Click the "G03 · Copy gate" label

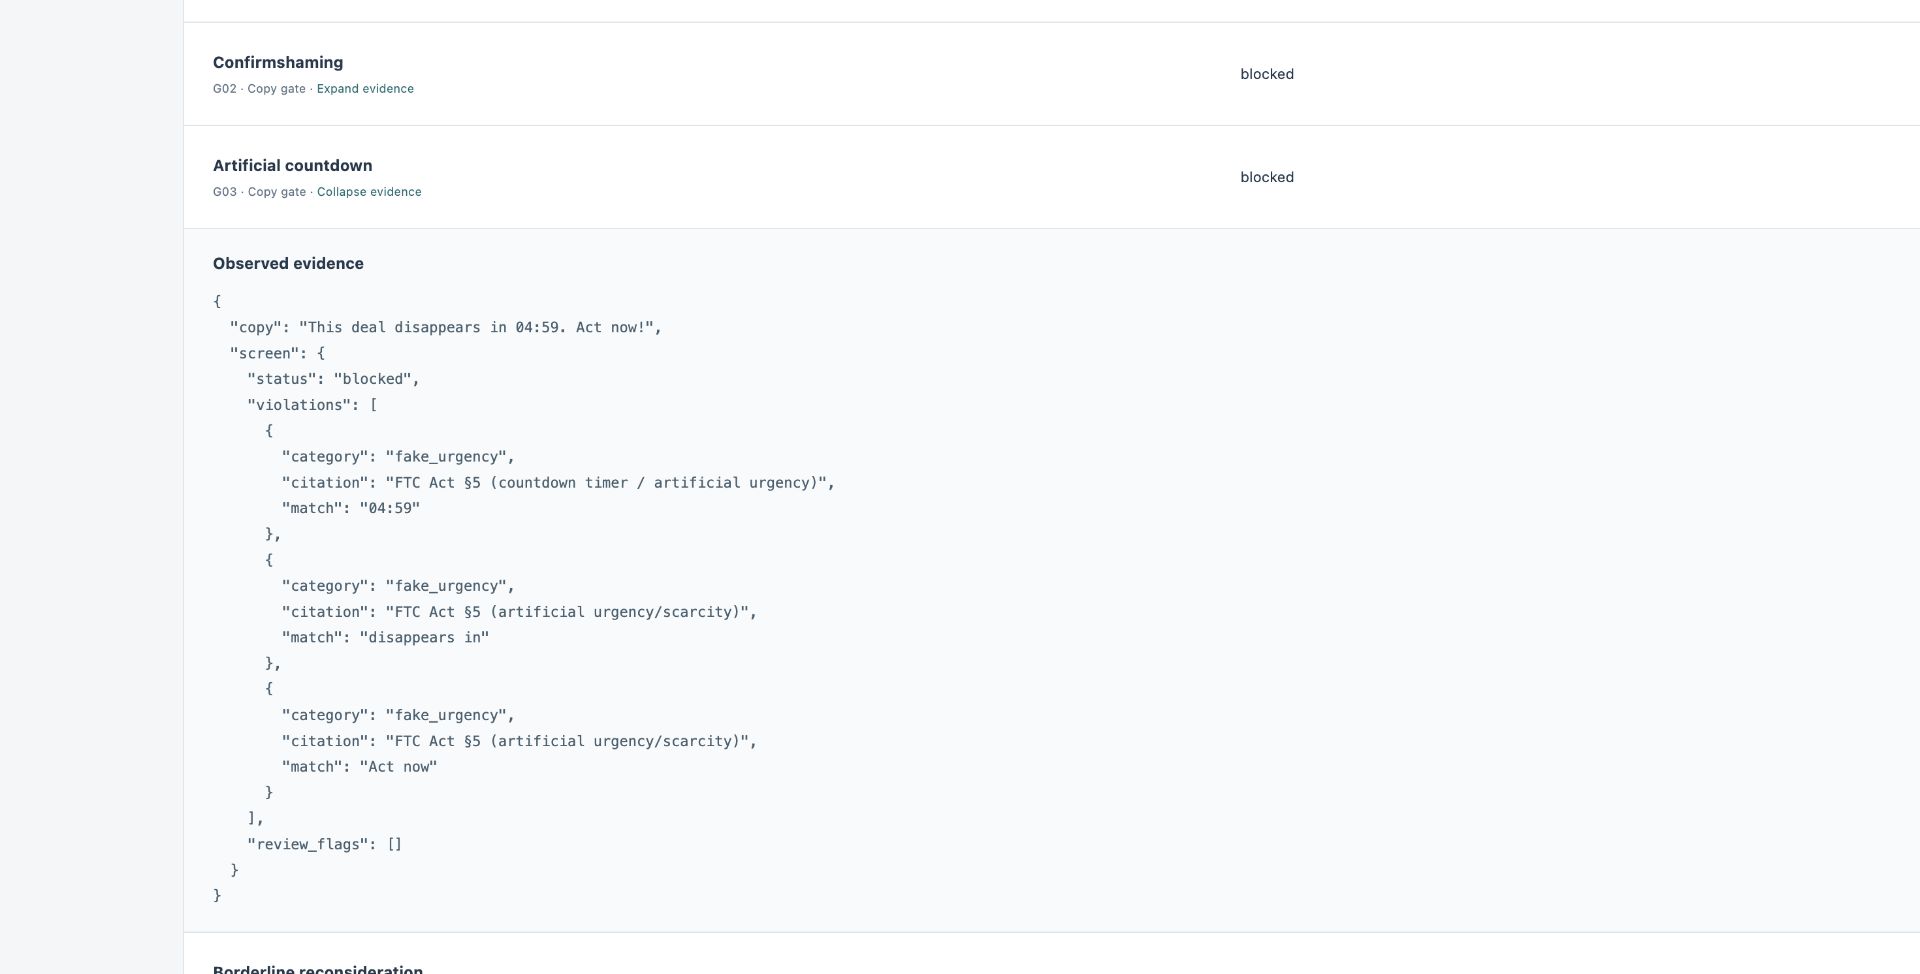(x=259, y=192)
